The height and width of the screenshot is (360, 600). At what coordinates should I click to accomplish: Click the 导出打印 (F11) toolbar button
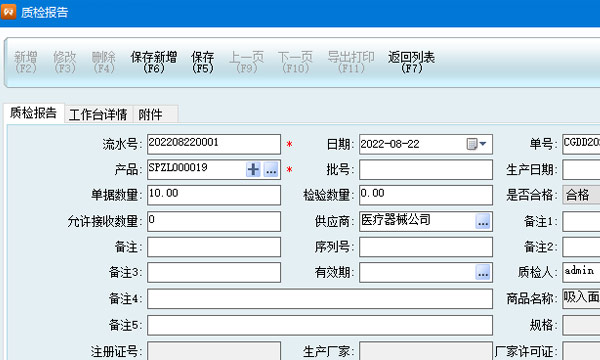(351, 62)
